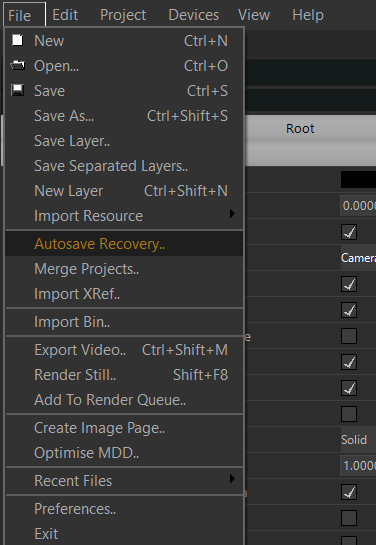Choose Save As... from File menu
The image size is (376, 545).
click(x=124, y=116)
